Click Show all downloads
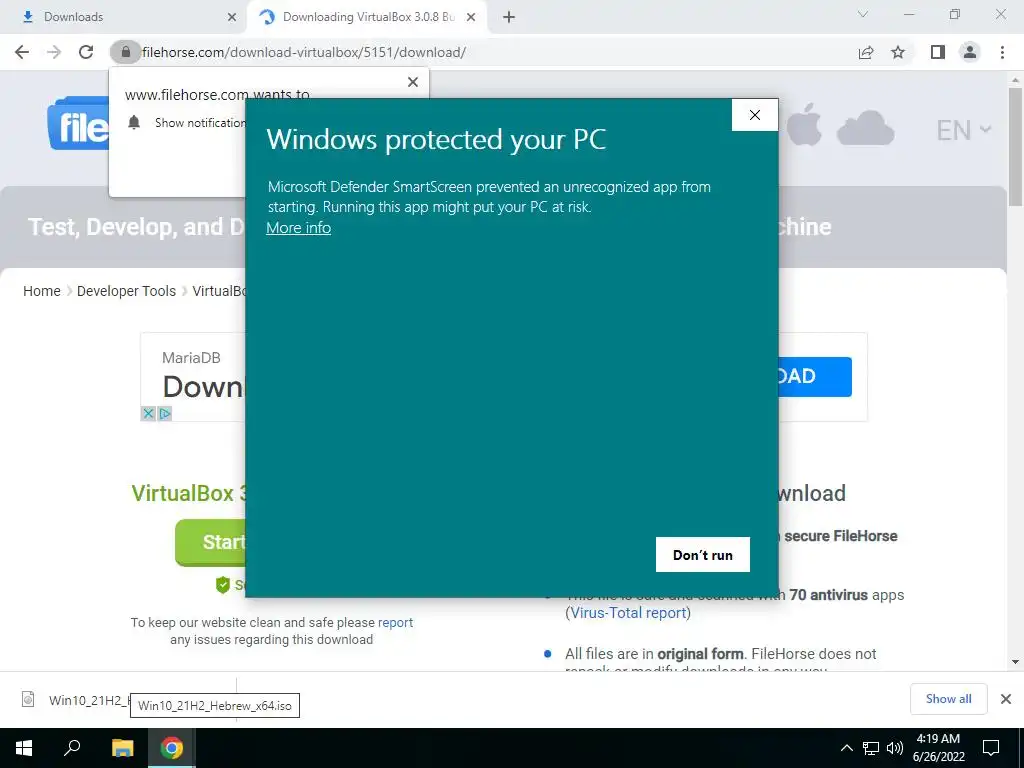 [948, 699]
